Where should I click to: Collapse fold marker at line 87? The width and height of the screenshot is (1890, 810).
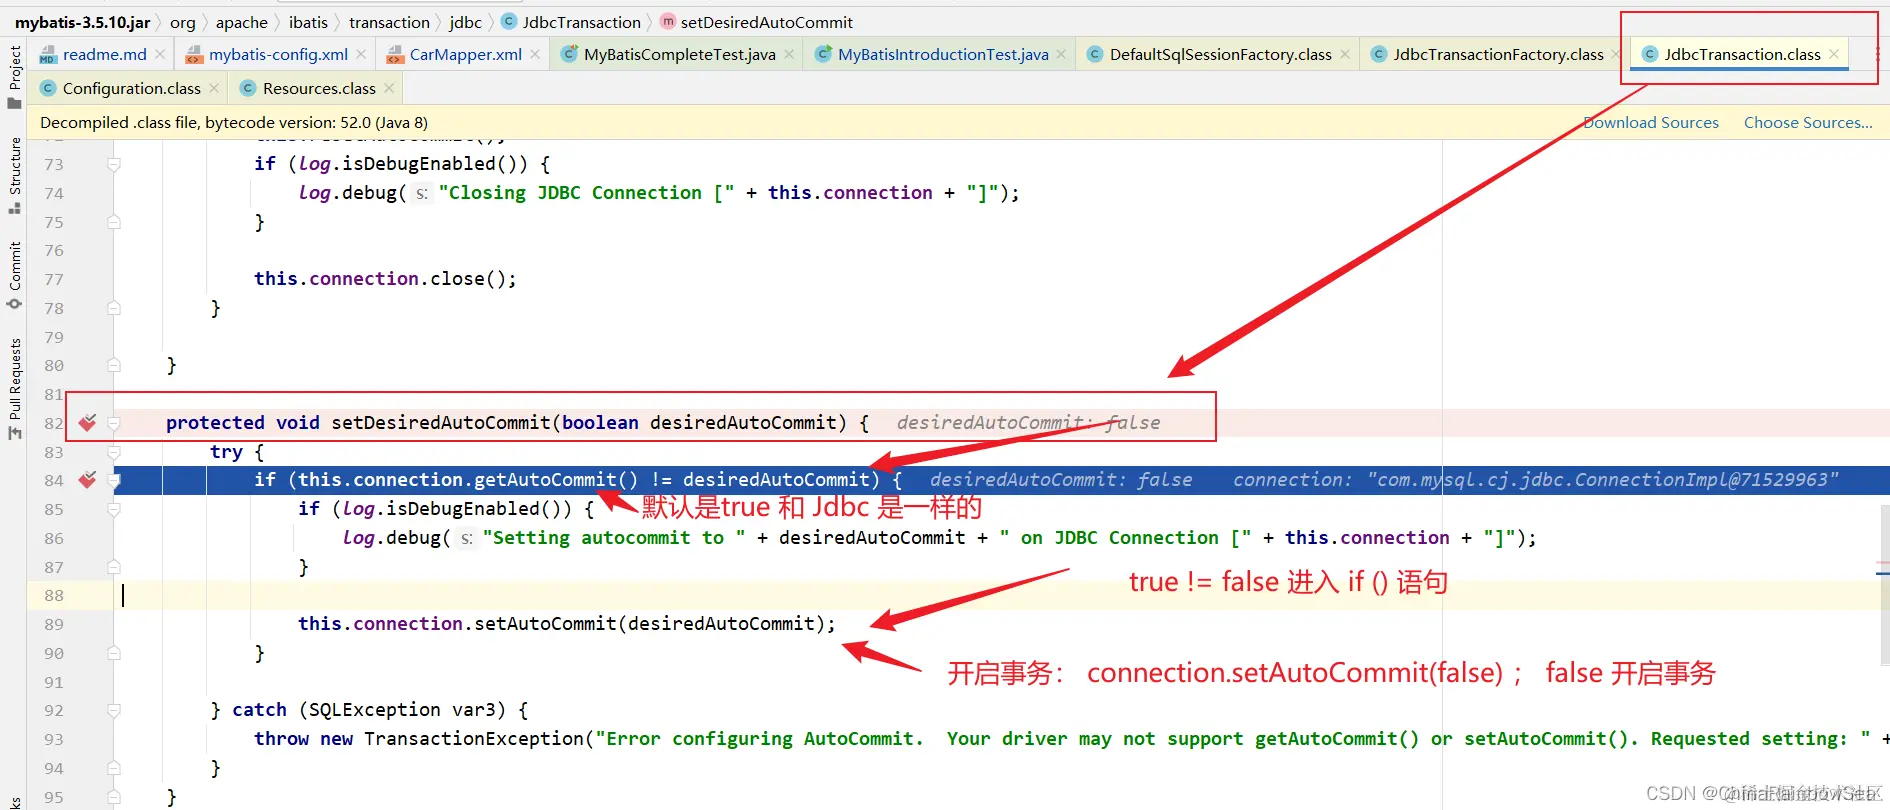(x=114, y=567)
